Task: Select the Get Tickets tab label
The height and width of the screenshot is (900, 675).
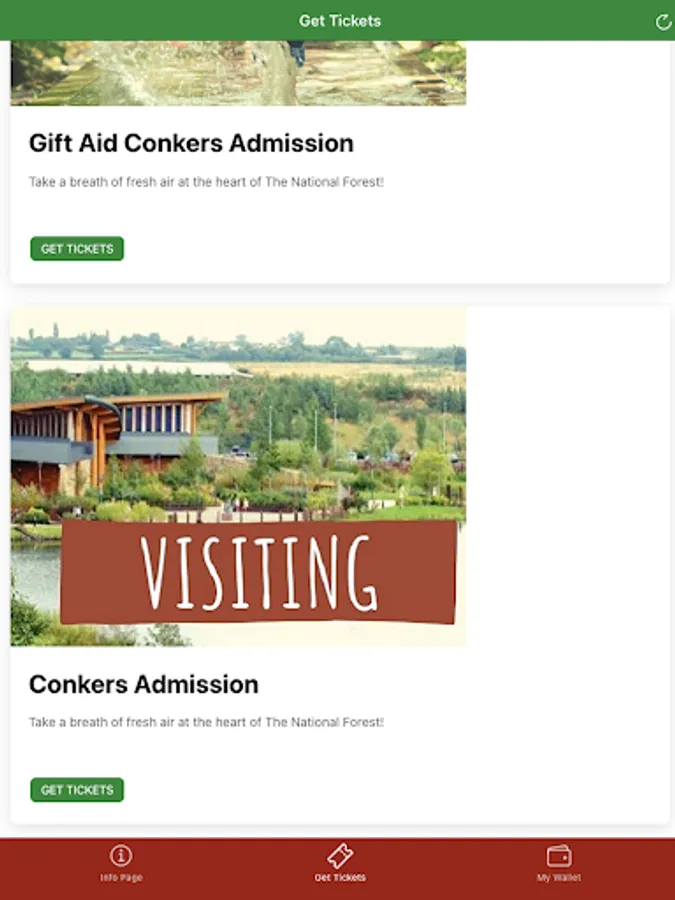Action: click(x=340, y=878)
